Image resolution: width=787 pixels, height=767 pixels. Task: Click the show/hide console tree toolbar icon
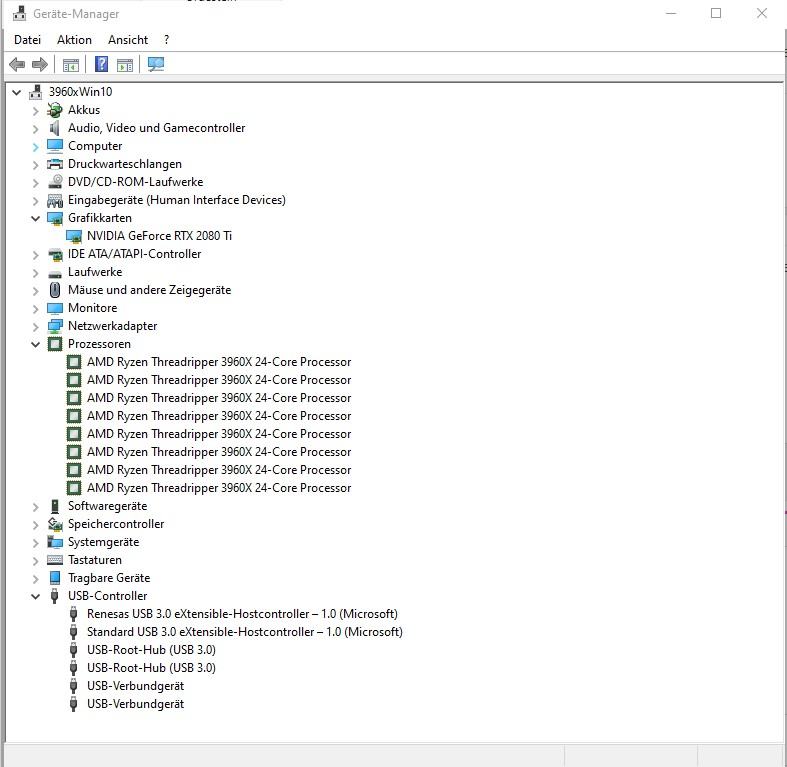point(71,65)
